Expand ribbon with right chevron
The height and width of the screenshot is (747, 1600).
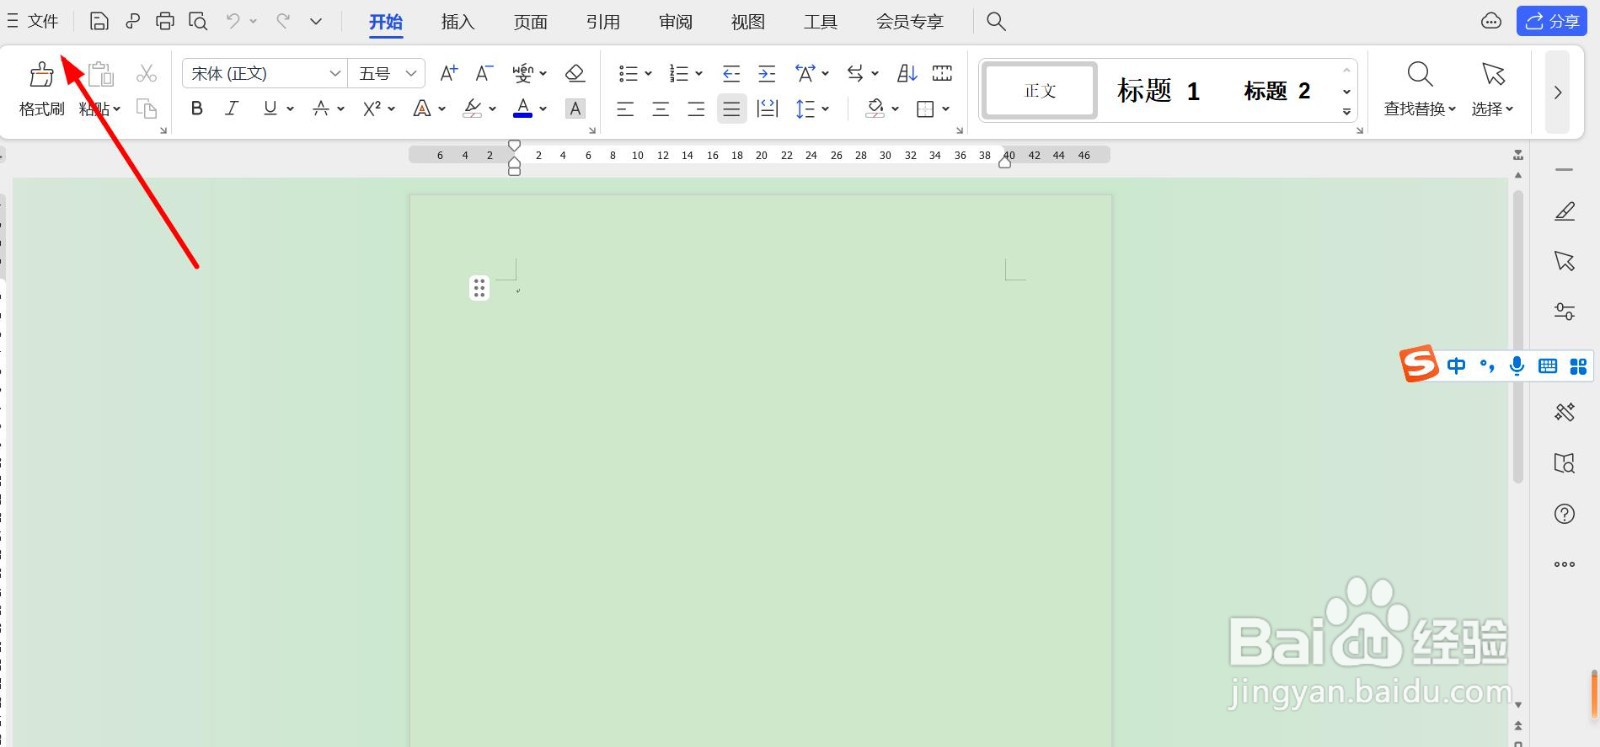point(1557,92)
